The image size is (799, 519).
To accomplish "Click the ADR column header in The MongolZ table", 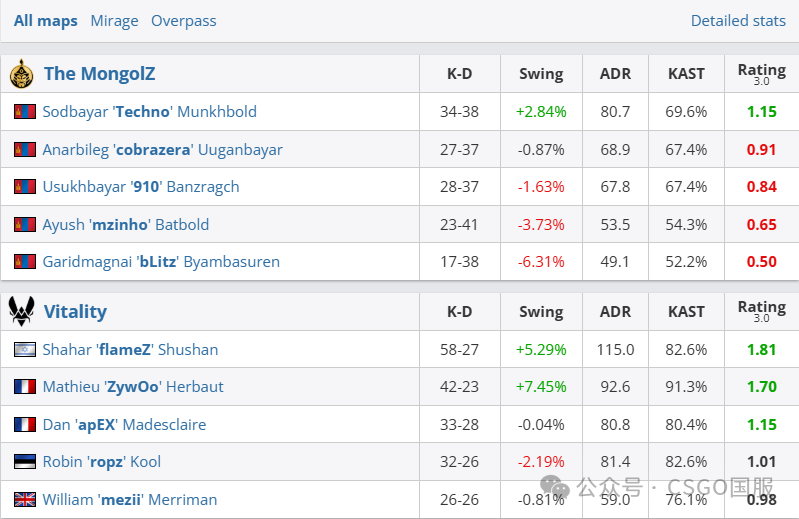I will tap(615, 74).
